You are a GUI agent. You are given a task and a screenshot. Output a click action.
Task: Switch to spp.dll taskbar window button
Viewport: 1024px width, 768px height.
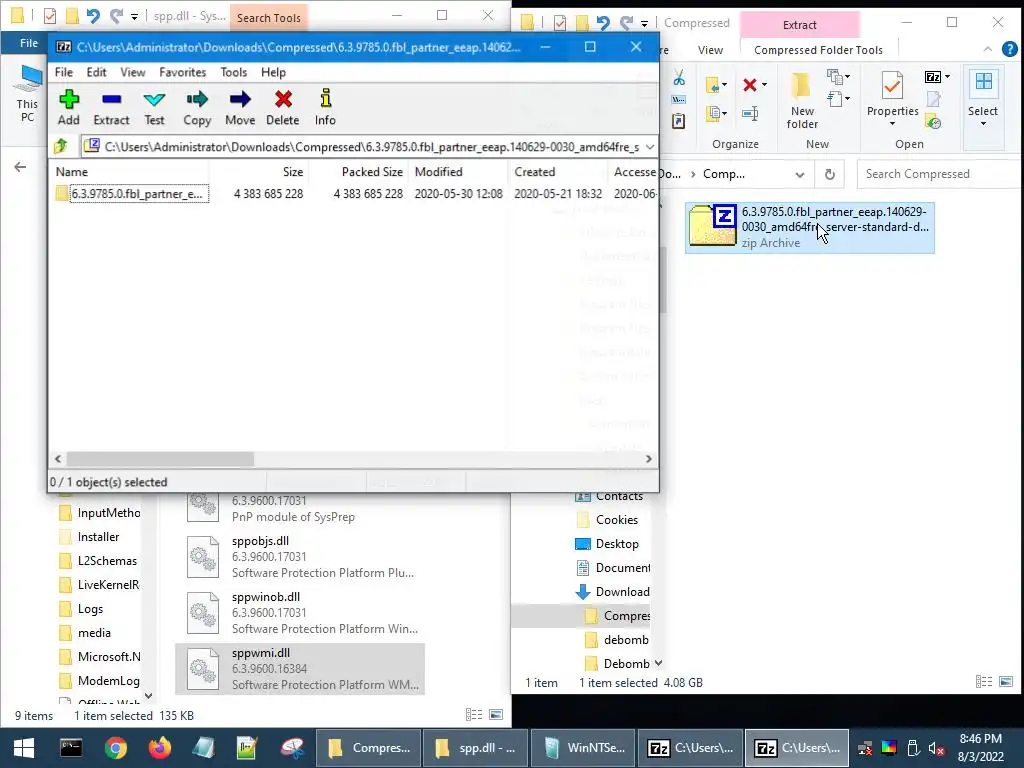coord(475,748)
